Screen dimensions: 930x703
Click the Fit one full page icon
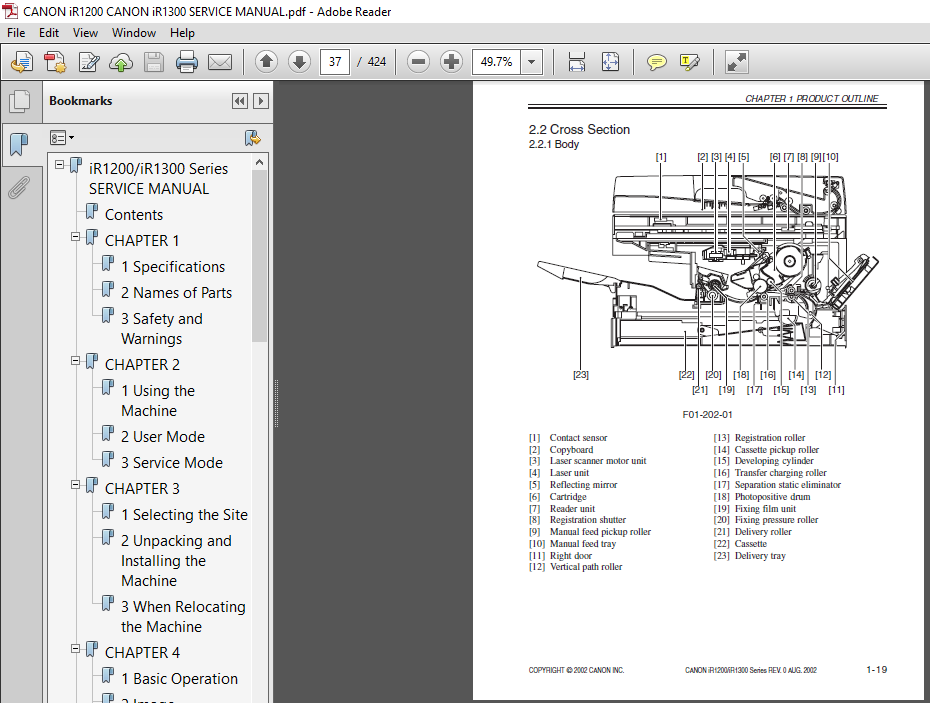pyautogui.click(x=610, y=62)
